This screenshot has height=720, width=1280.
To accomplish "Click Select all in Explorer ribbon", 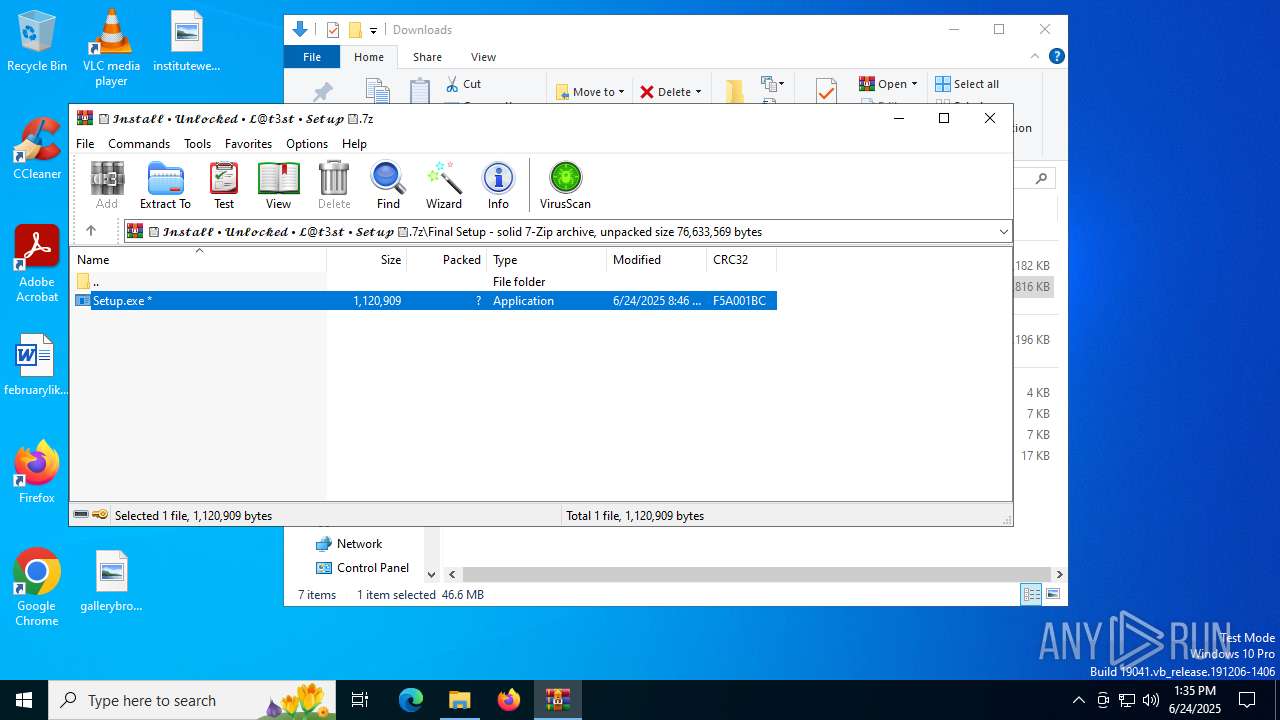I will pyautogui.click(x=966, y=84).
